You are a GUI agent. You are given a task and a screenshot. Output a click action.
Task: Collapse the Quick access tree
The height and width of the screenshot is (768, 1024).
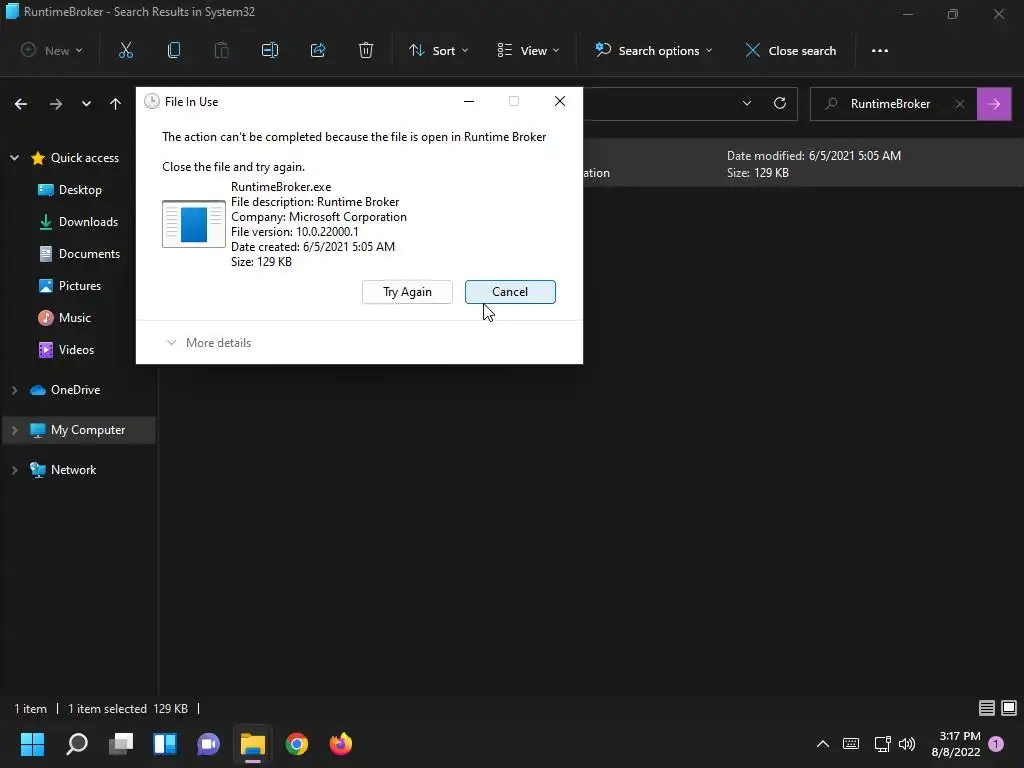(x=14, y=157)
